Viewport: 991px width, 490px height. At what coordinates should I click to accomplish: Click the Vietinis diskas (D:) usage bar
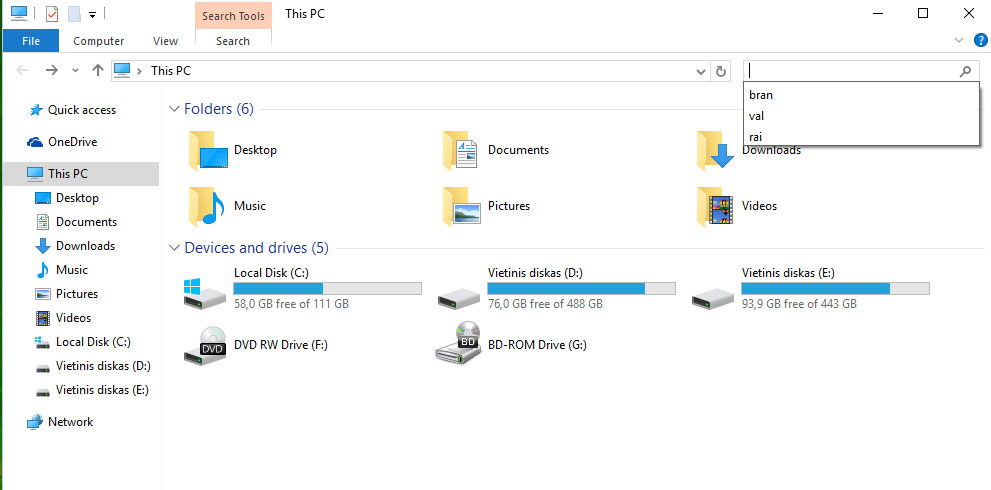581,289
